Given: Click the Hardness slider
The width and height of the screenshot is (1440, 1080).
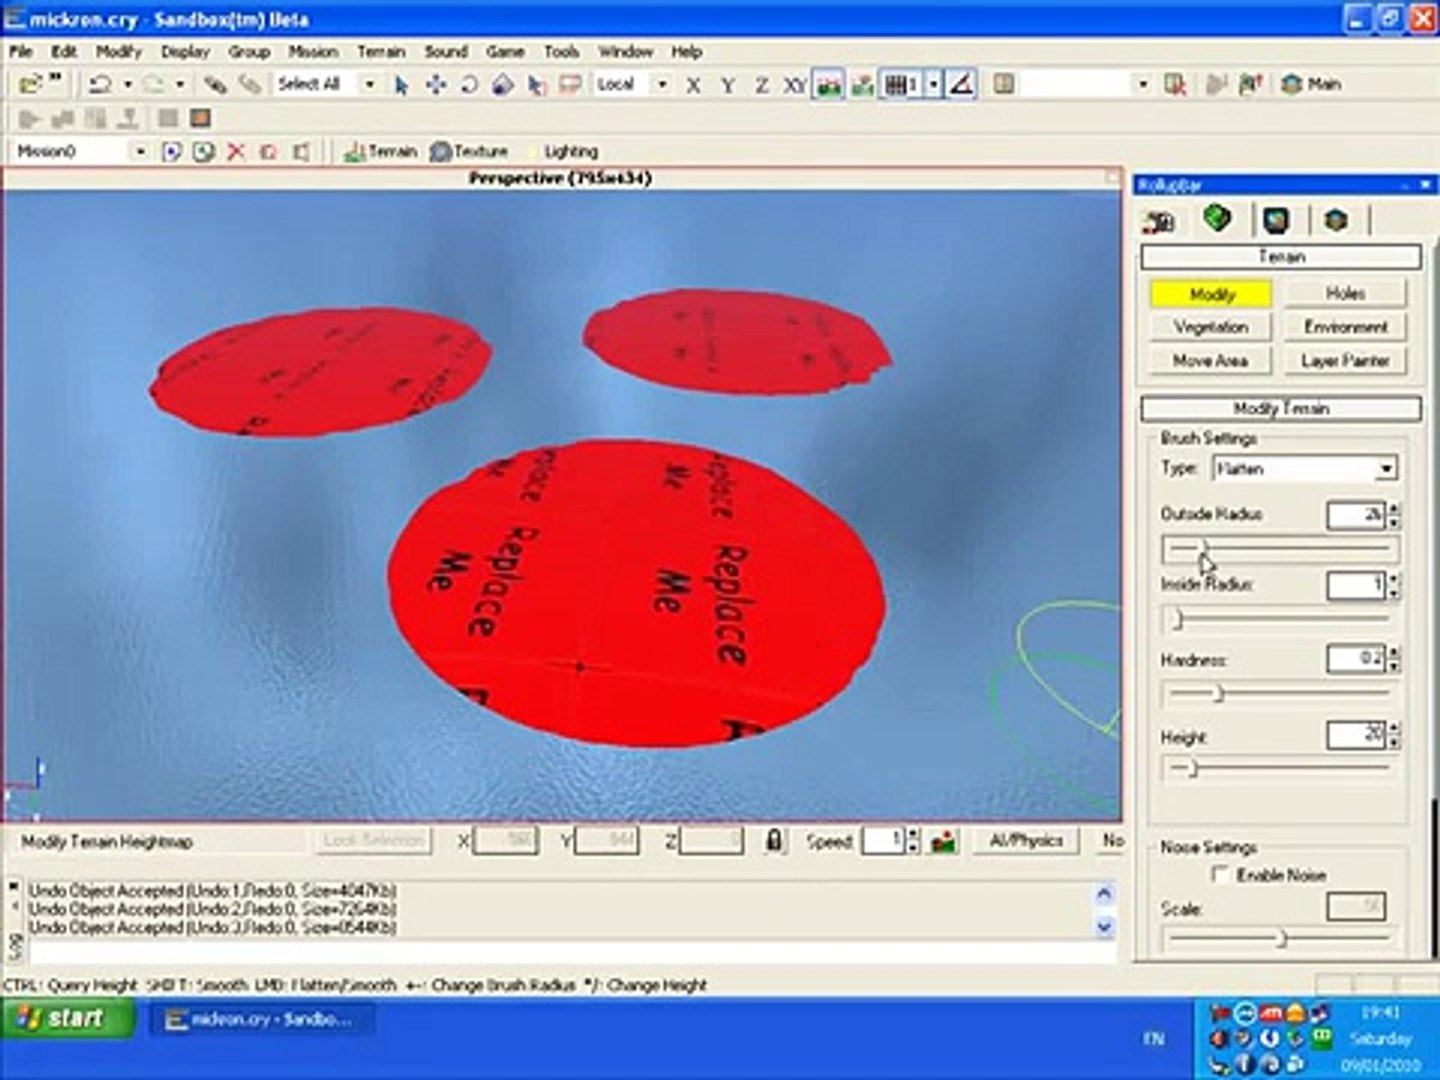Looking at the screenshot, I should point(1279,693).
